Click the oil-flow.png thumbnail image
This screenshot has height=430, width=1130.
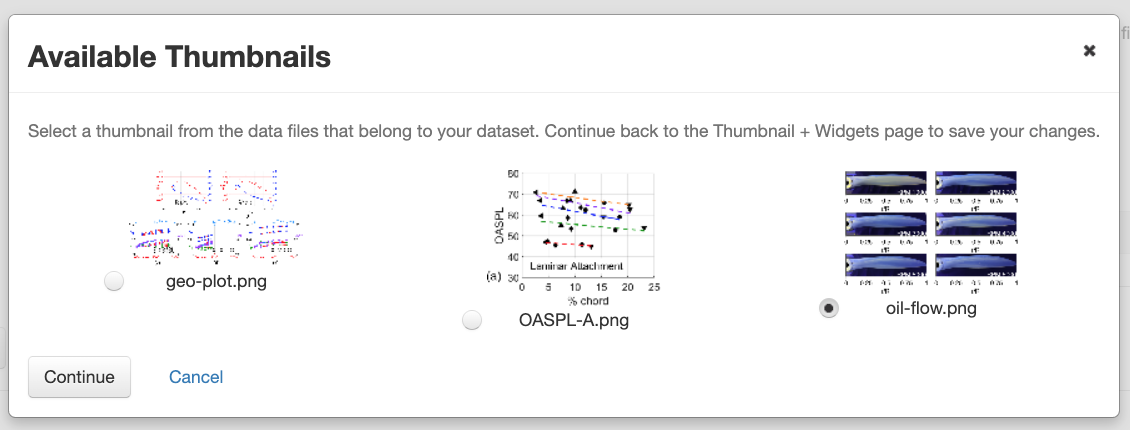pyautogui.click(x=930, y=228)
